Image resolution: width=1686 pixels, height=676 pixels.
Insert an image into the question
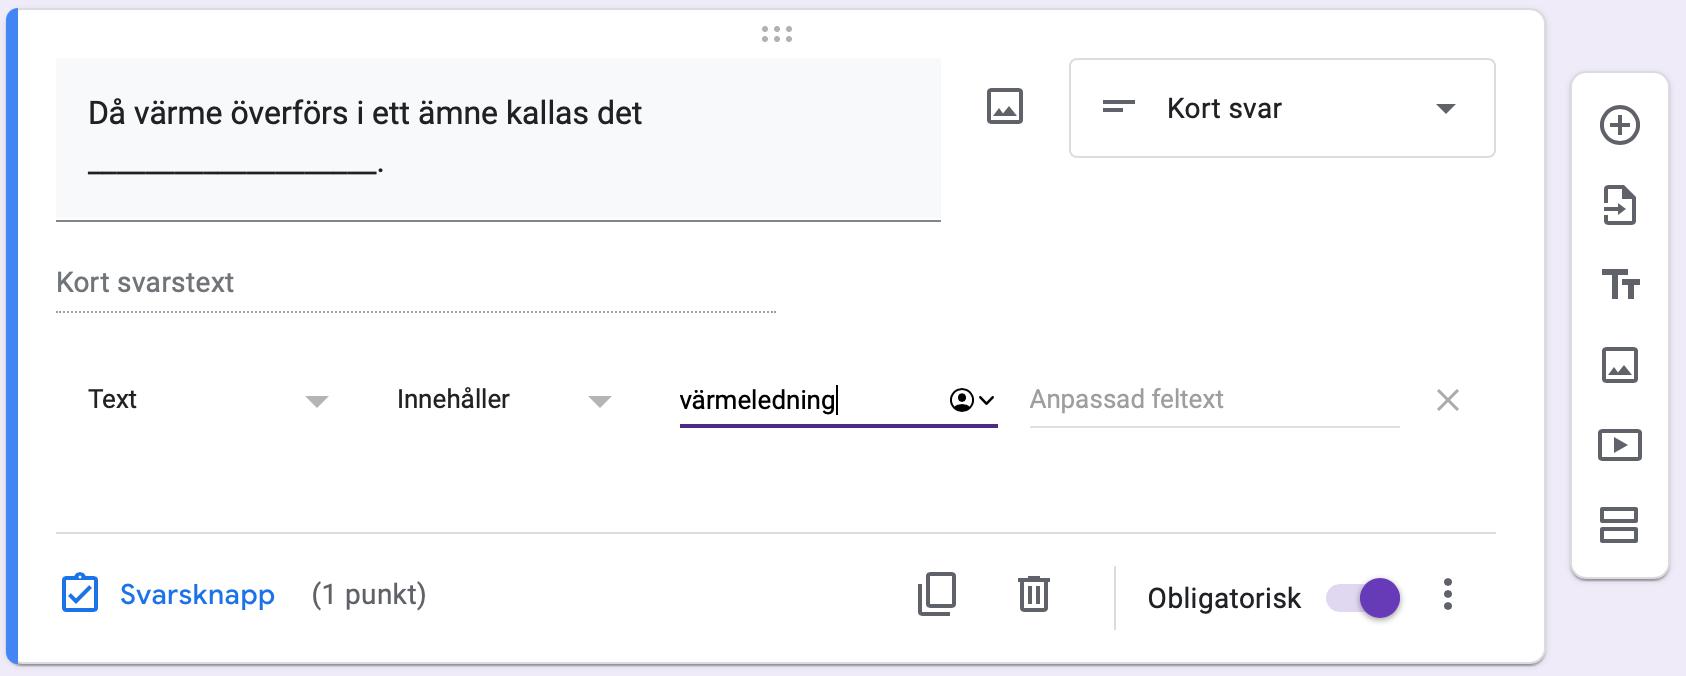1004,107
